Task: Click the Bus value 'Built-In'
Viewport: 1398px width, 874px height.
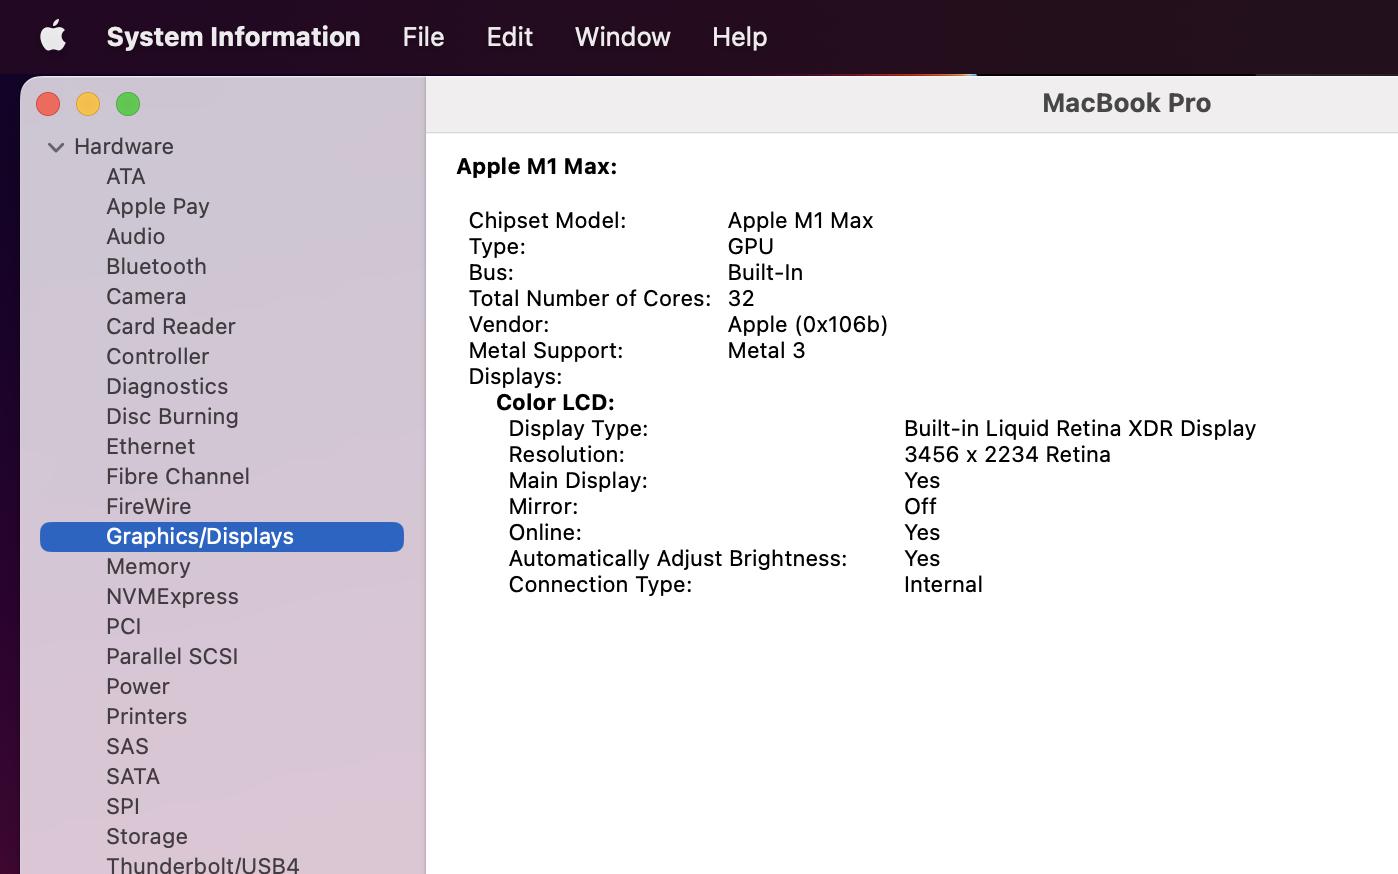Action: [765, 272]
